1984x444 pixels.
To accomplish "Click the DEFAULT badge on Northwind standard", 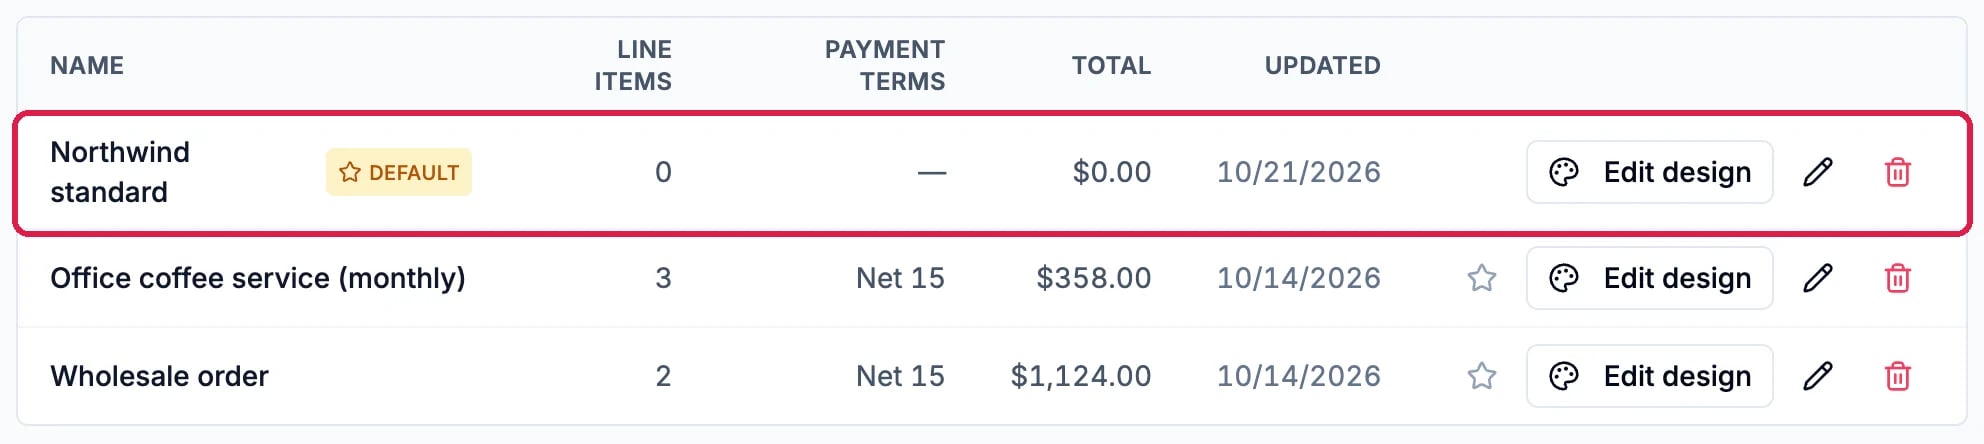I will click(399, 172).
